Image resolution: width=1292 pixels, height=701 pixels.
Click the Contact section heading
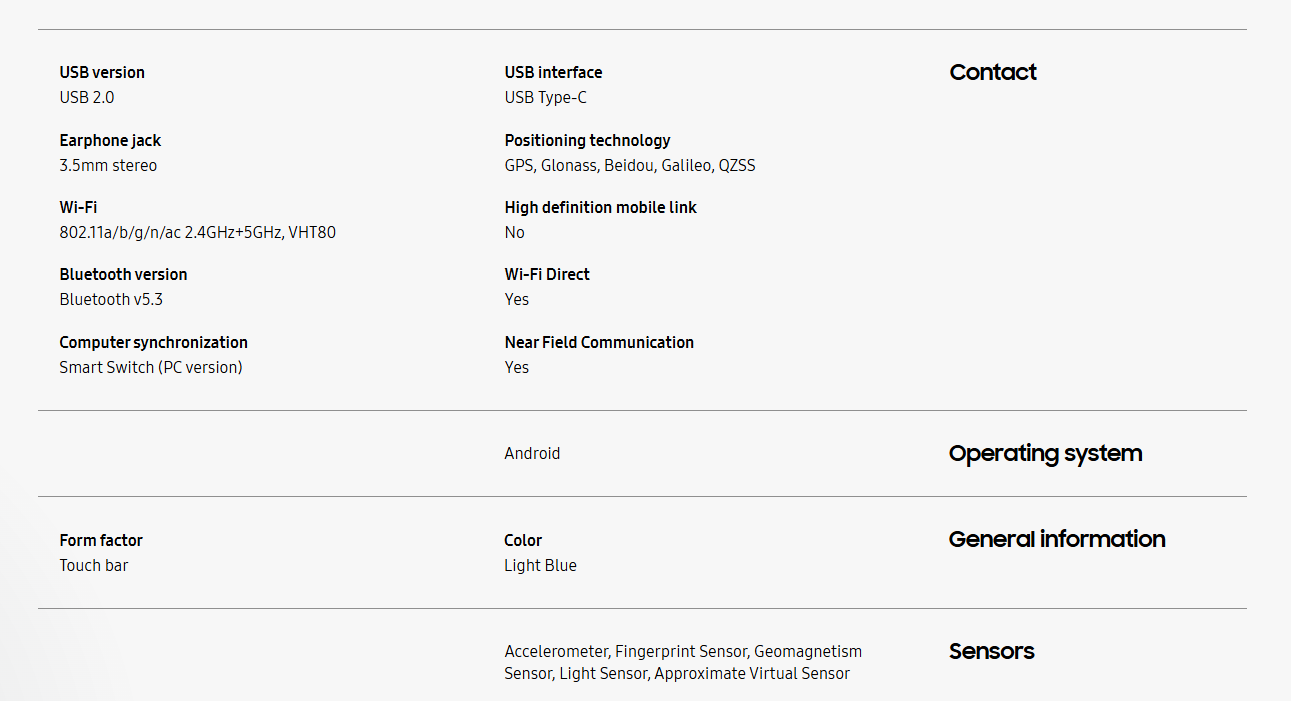click(x=993, y=72)
